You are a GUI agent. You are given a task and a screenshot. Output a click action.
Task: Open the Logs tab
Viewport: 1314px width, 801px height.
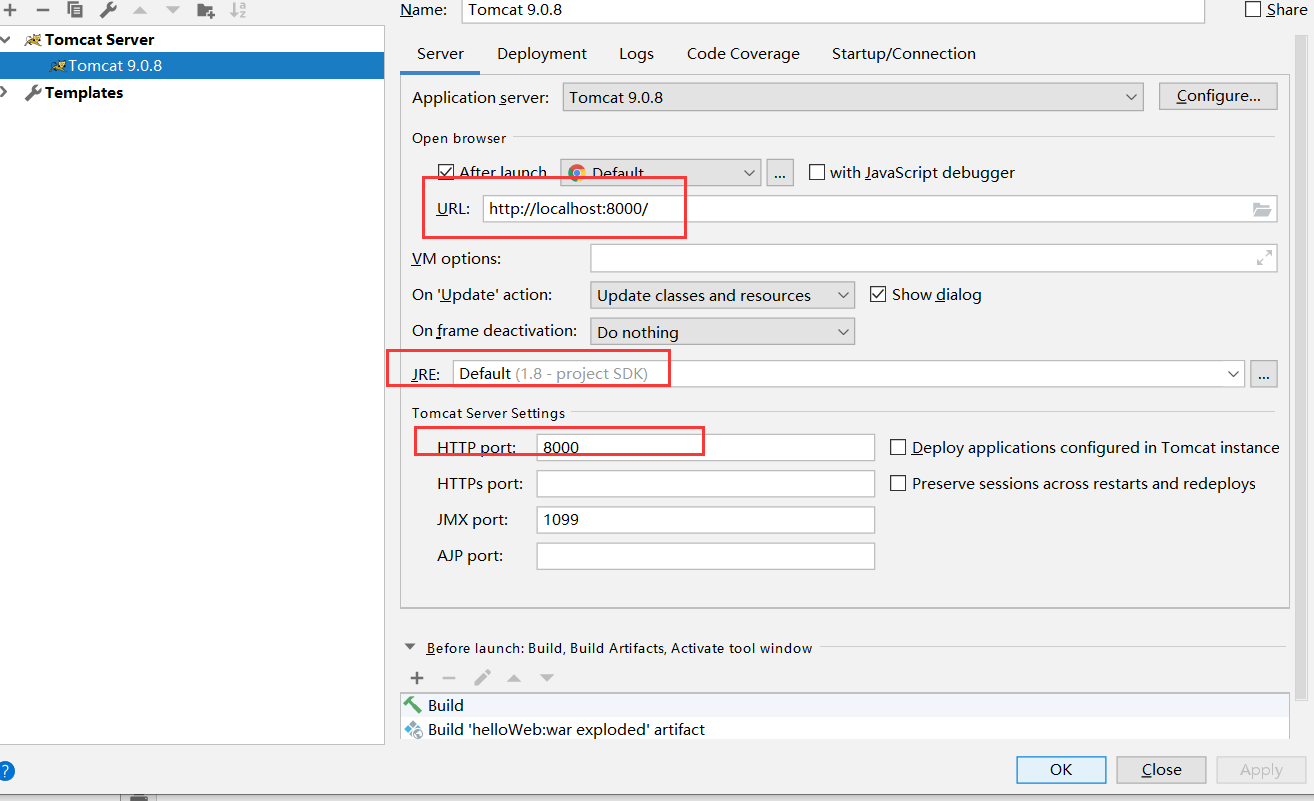tap(636, 54)
